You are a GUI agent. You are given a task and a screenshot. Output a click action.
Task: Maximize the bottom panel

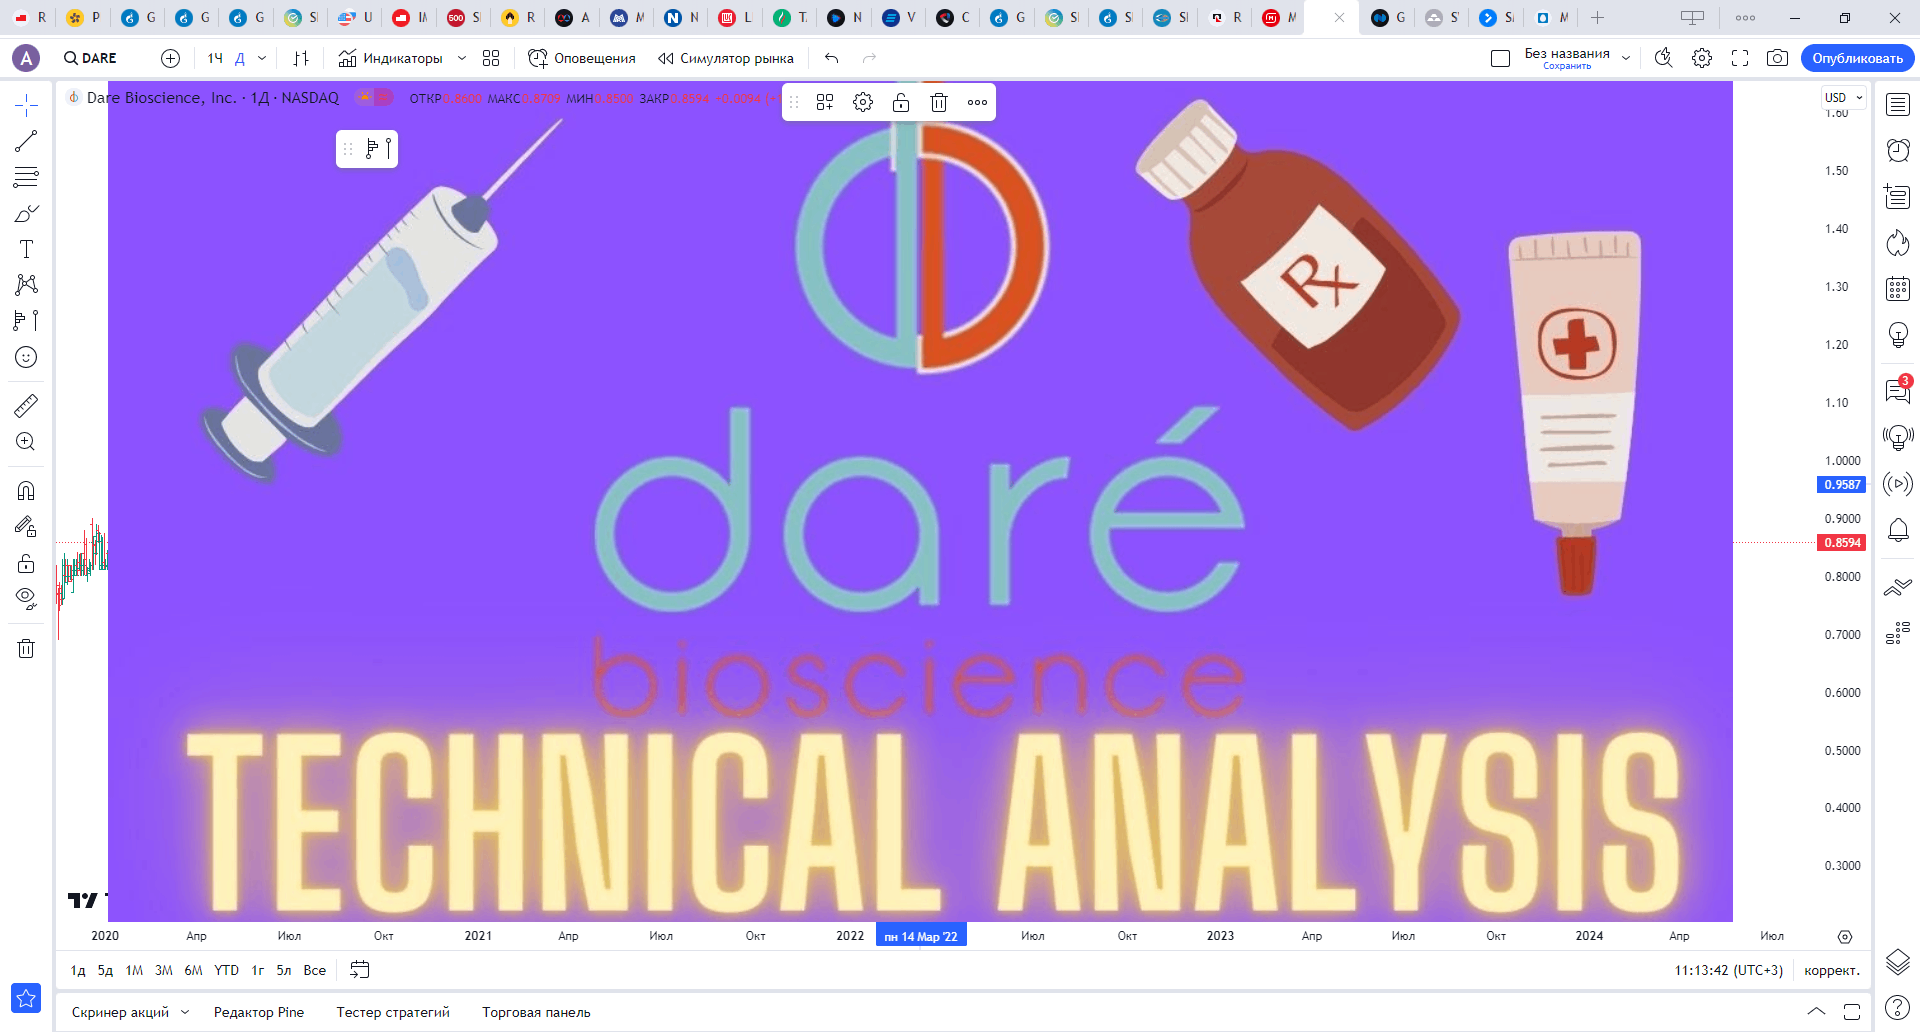[1852, 1012]
